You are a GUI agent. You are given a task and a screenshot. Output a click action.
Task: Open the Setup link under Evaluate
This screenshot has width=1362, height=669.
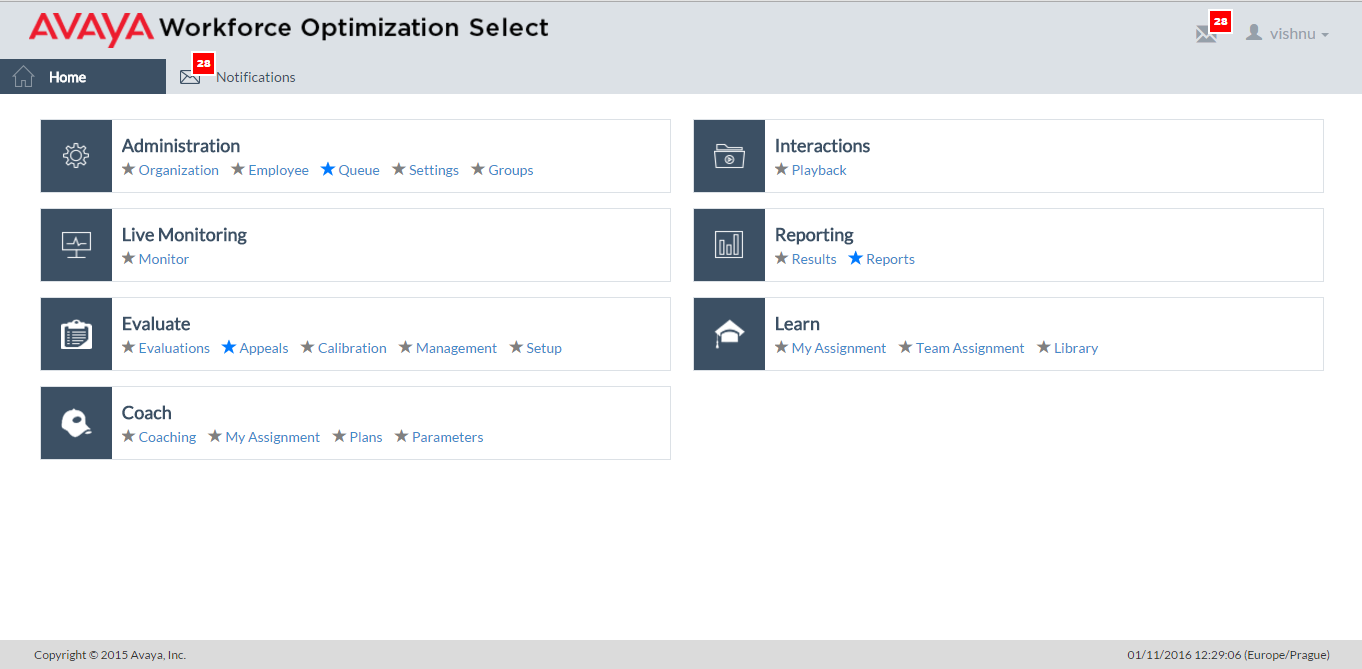click(544, 348)
